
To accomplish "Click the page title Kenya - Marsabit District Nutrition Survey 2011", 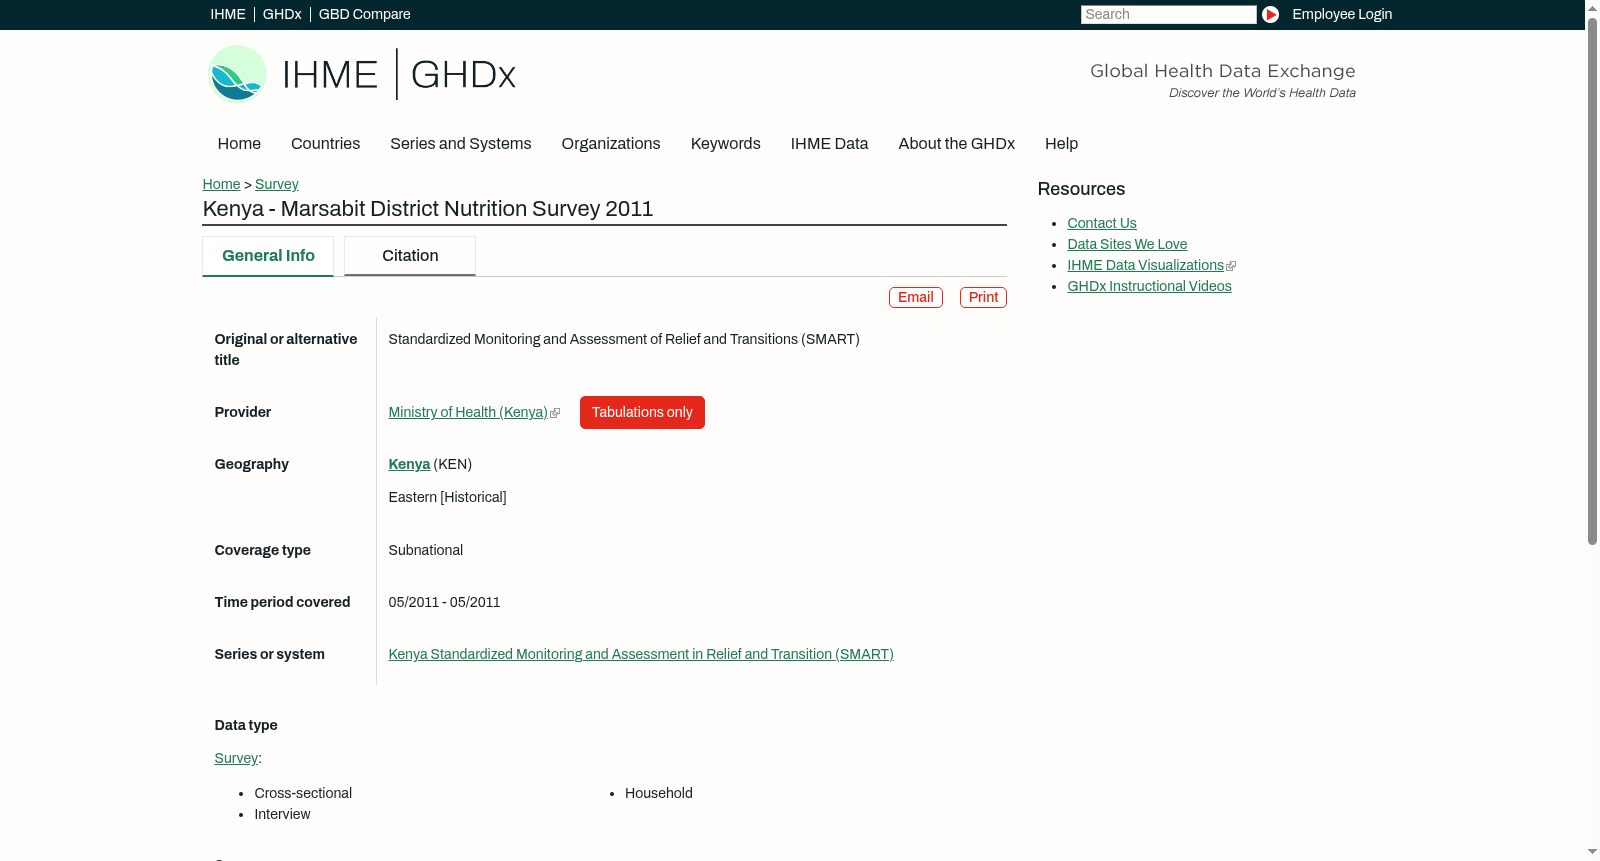I will (428, 209).
